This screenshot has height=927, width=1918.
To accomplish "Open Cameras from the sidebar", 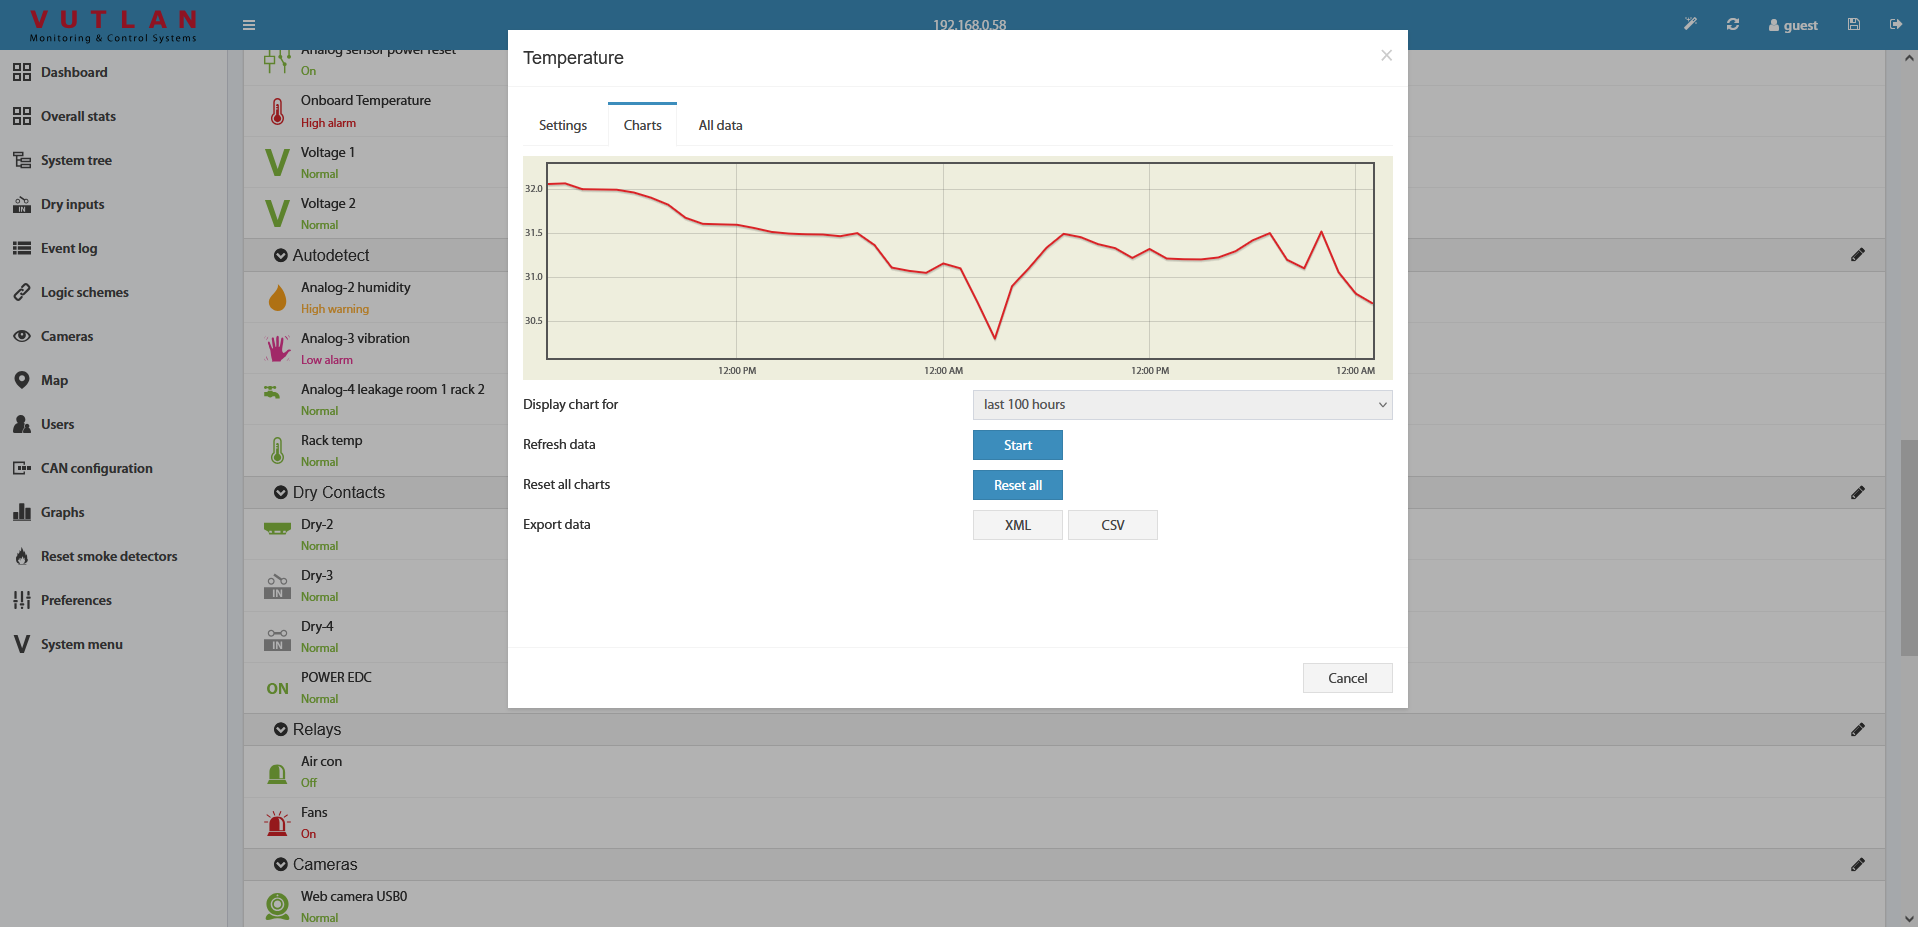I will [66, 336].
